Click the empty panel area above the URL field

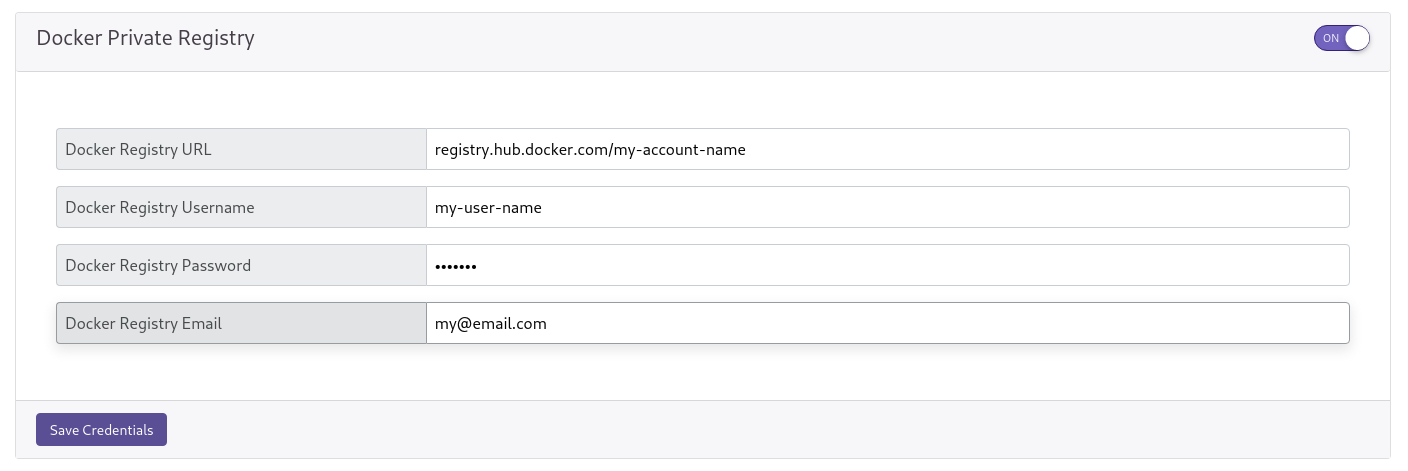[703, 99]
